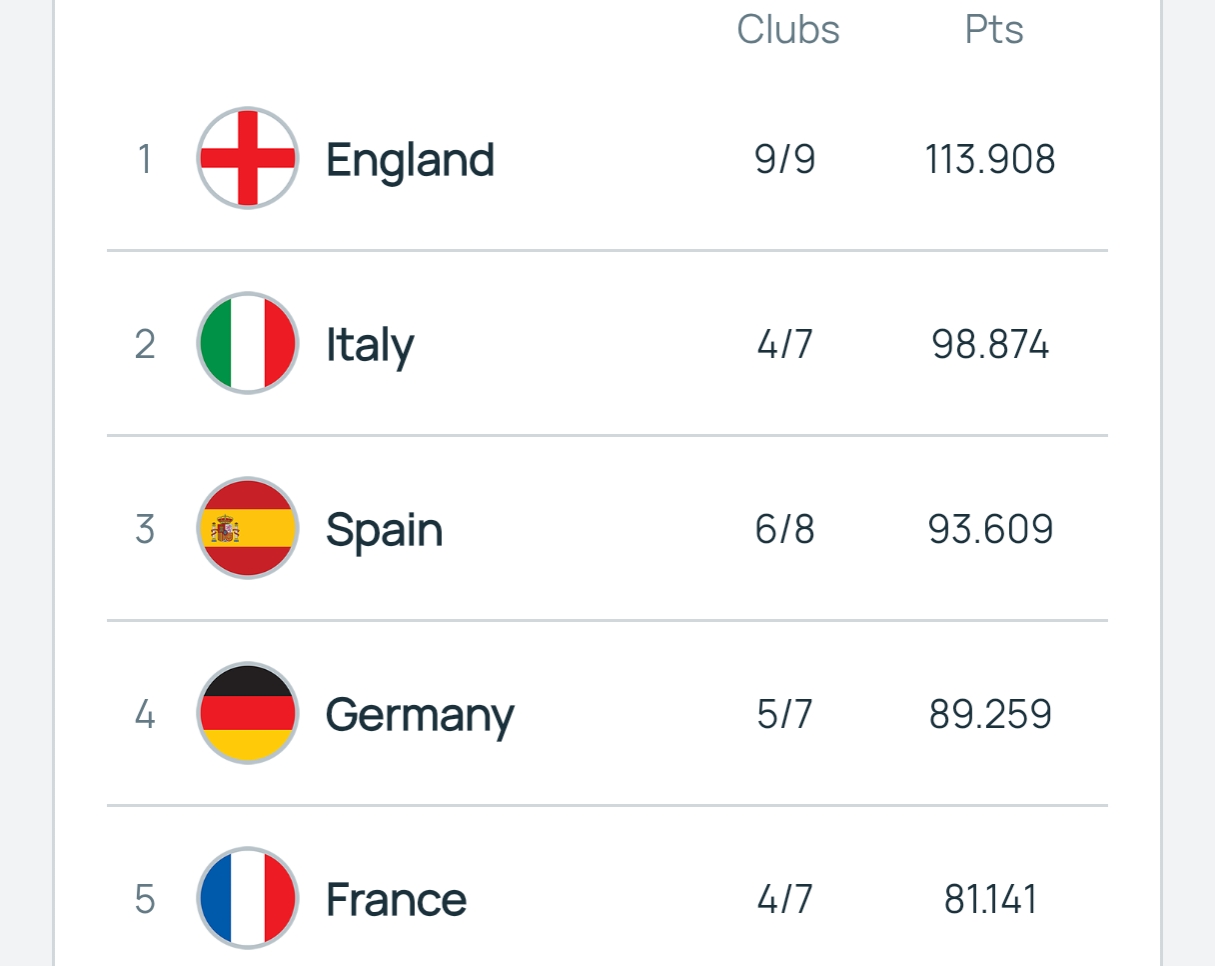
Task: Click England's 9/9 clubs value
Action: coord(785,160)
